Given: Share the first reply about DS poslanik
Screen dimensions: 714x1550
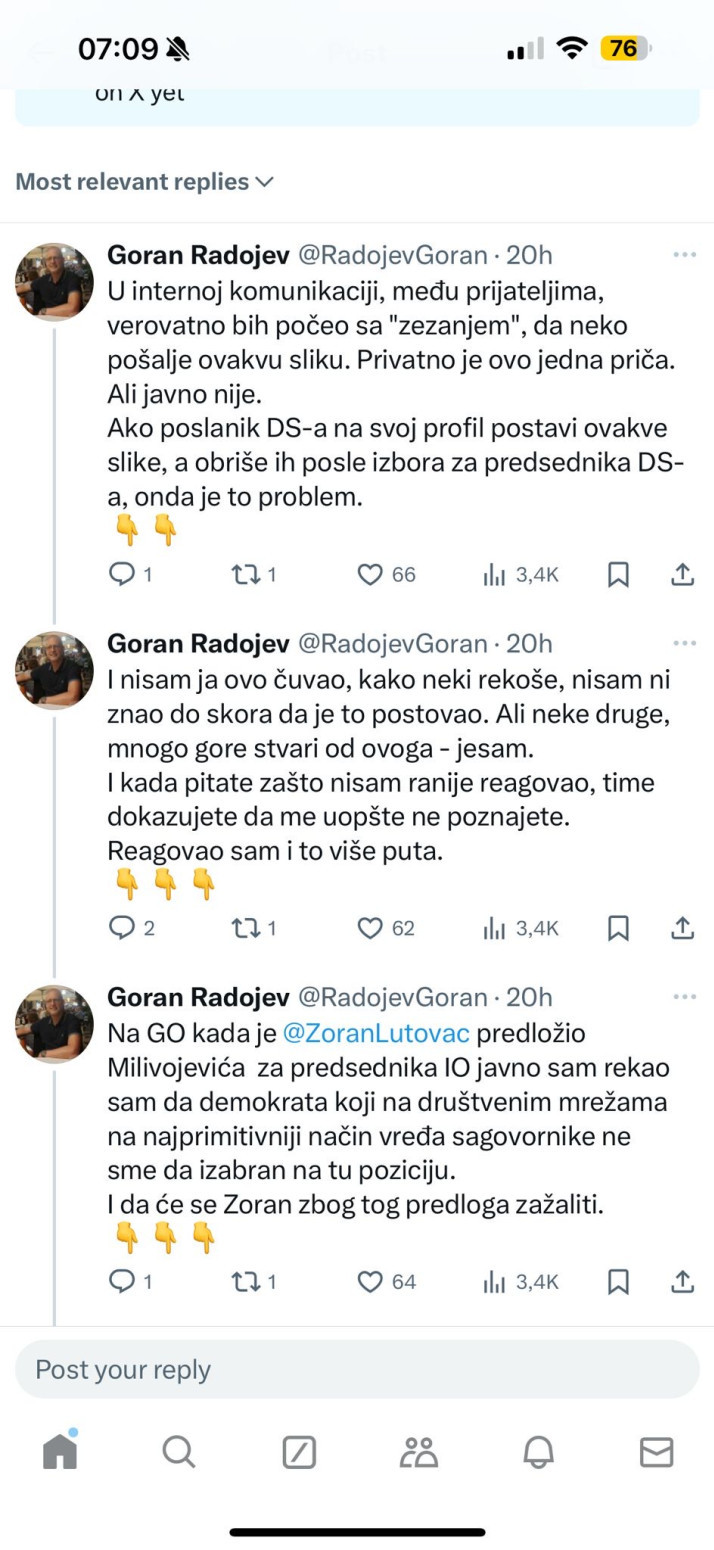Looking at the screenshot, I should [x=682, y=574].
